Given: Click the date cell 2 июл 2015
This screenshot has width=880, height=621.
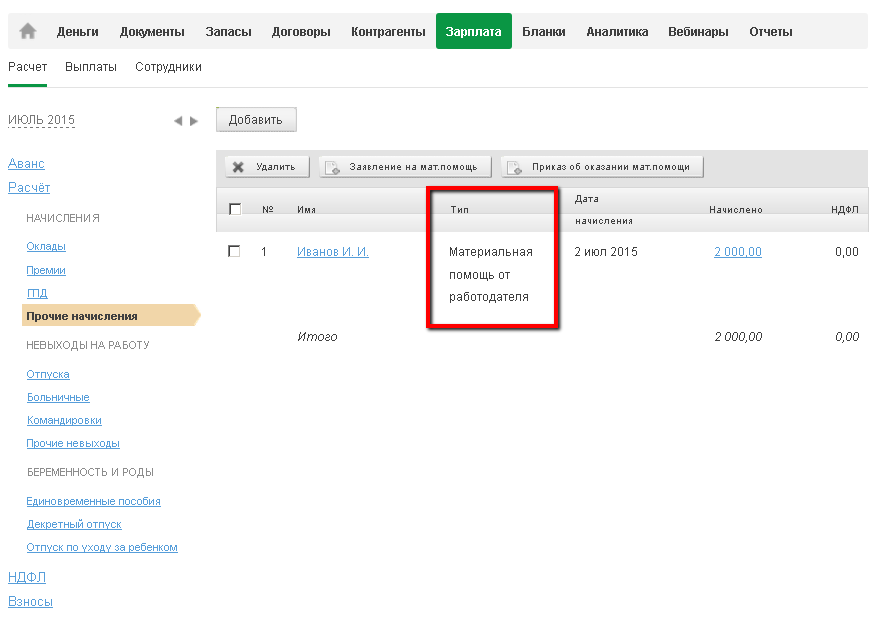Looking at the screenshot, I should click(x=606, y=252).
